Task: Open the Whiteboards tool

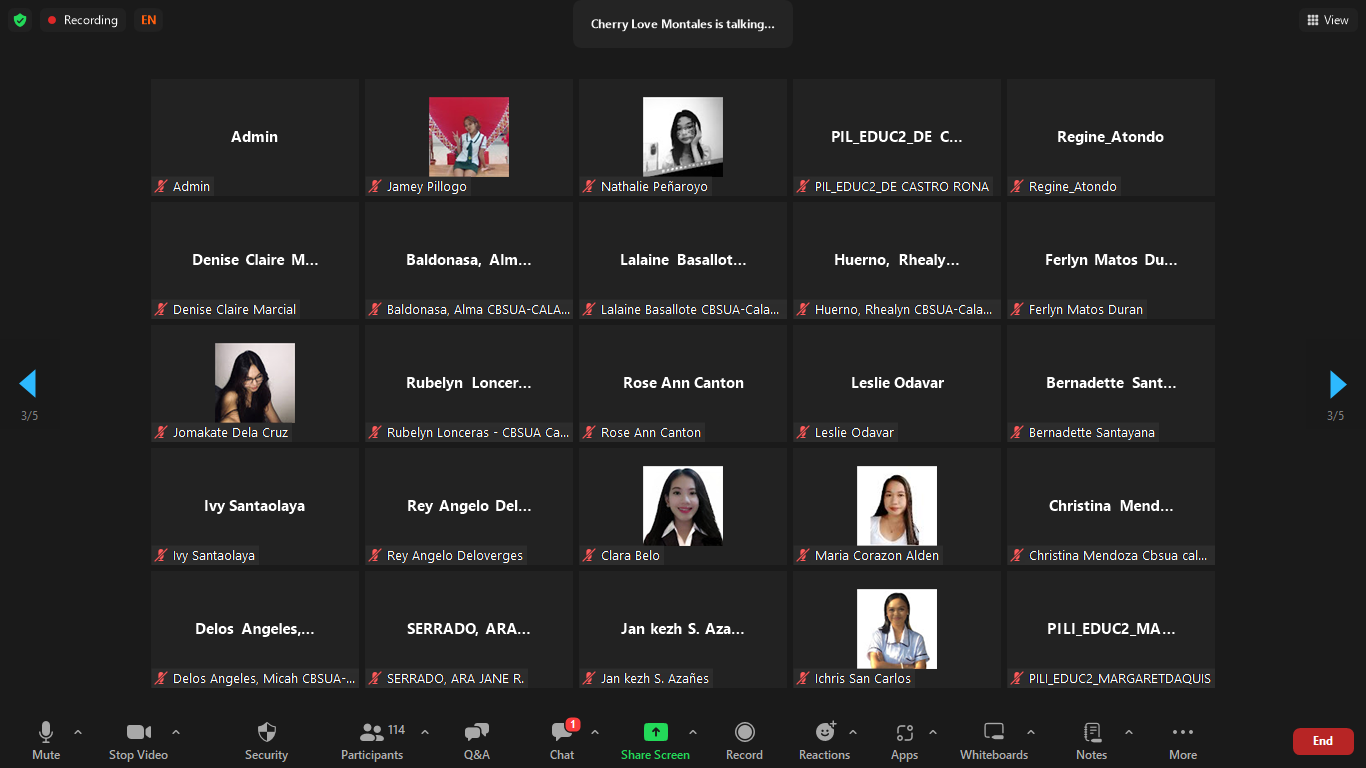Action: (x=993, y=740)
